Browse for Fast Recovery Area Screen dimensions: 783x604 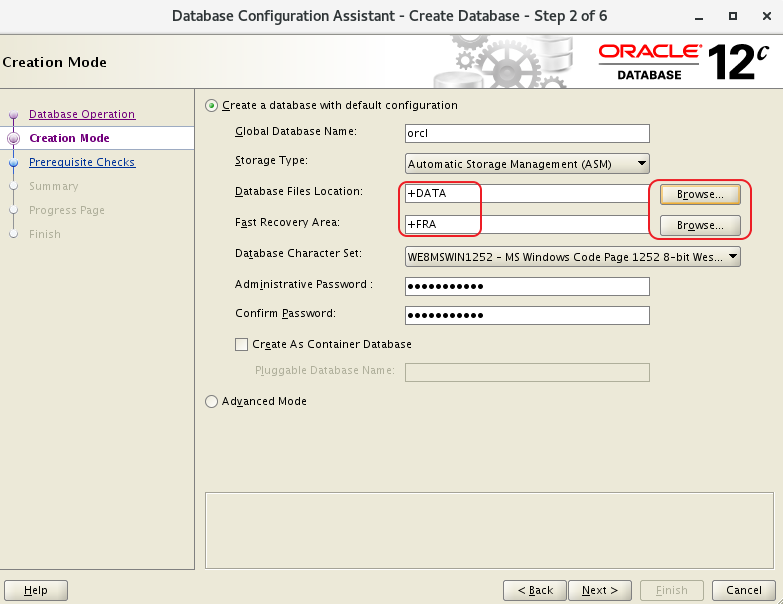tap(700, 225)
